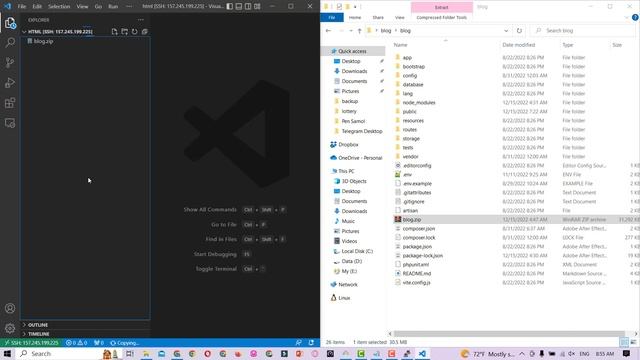
Task: Click SSH remote indicator in status bar
Action: (32, 343)
